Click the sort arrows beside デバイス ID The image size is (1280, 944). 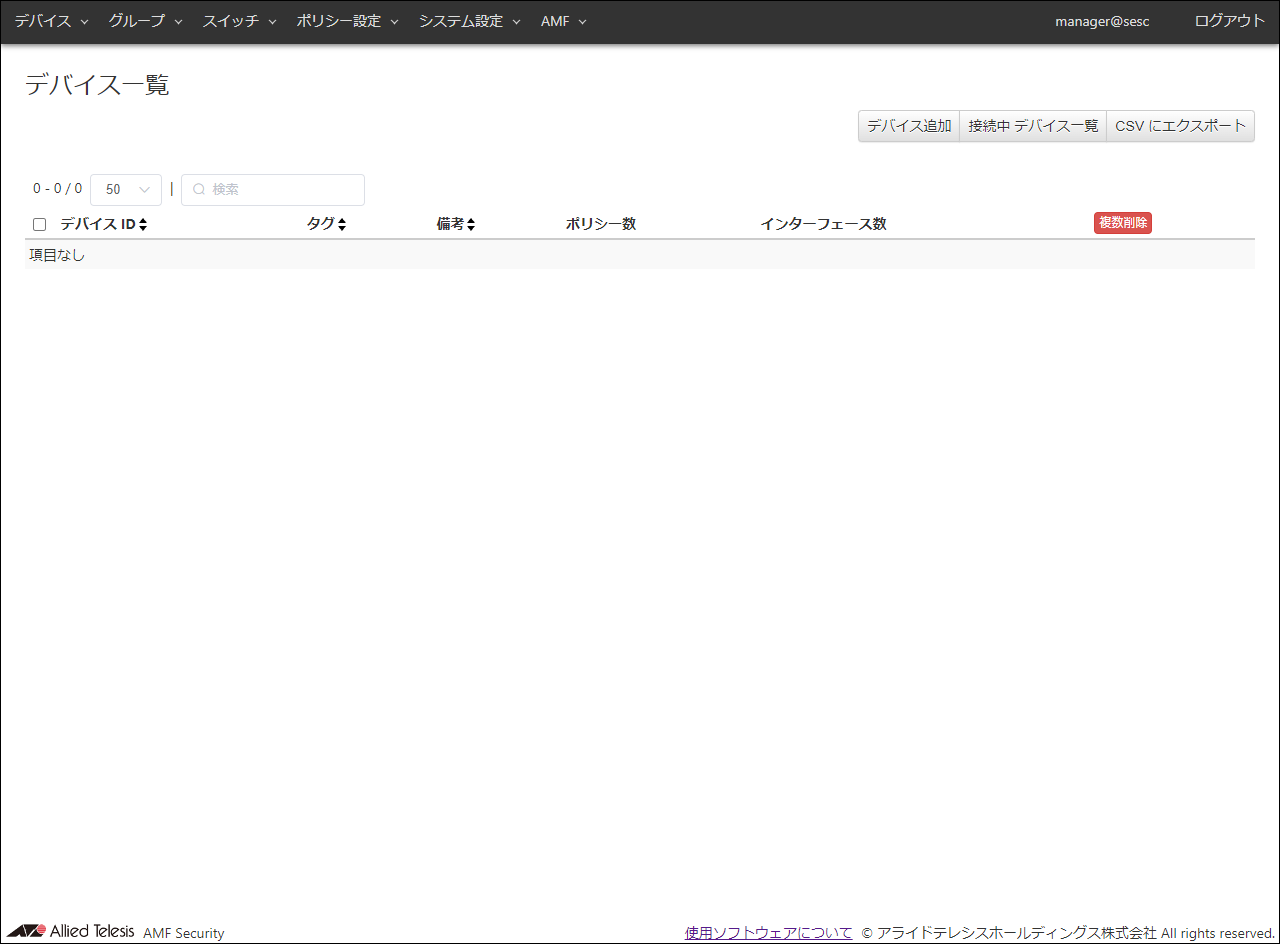tap(143, 225)
